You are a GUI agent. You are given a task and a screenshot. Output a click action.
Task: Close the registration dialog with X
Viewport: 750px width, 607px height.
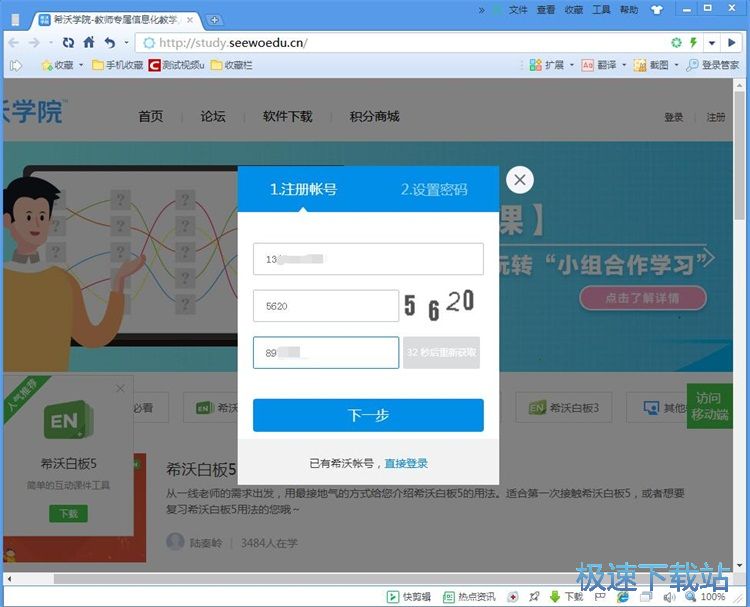519,180
